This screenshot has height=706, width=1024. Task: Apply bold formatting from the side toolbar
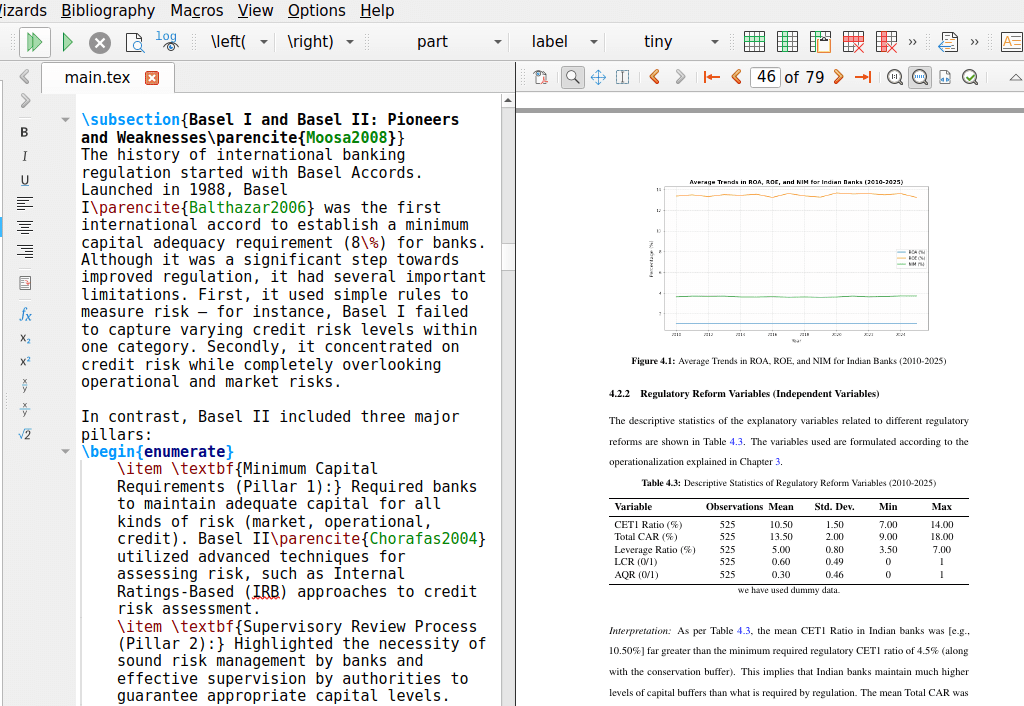[24, 132]
